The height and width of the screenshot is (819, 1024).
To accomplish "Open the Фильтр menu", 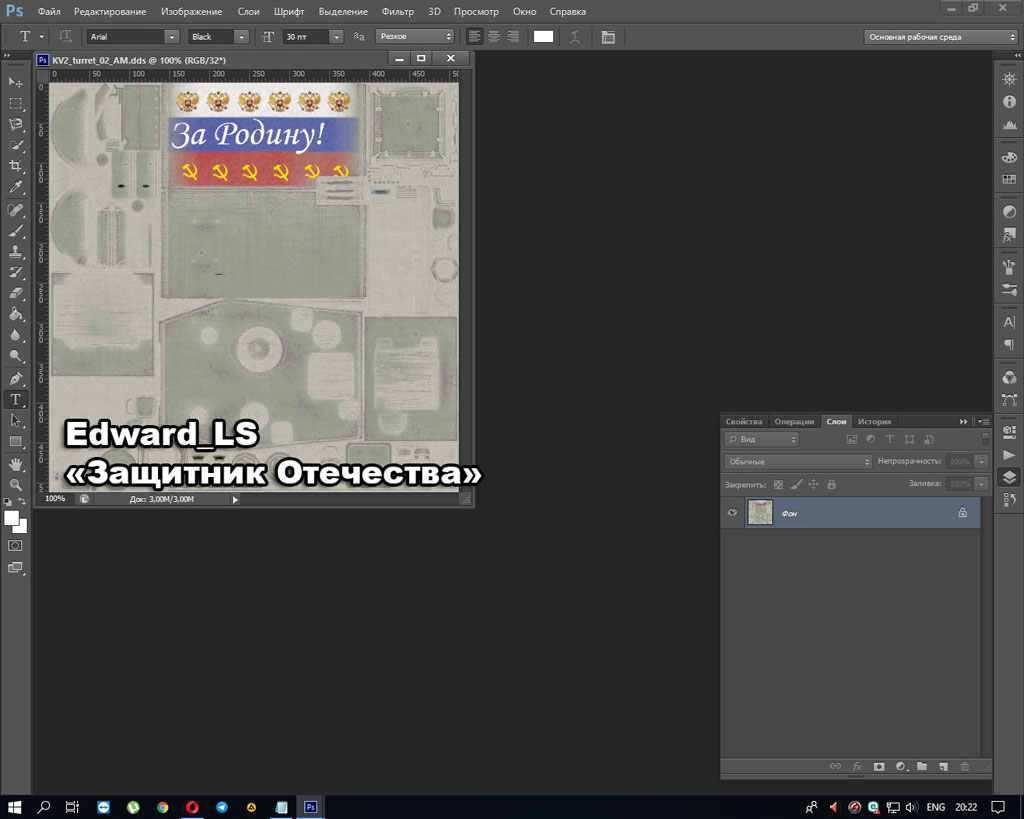I will click(397, 11).
